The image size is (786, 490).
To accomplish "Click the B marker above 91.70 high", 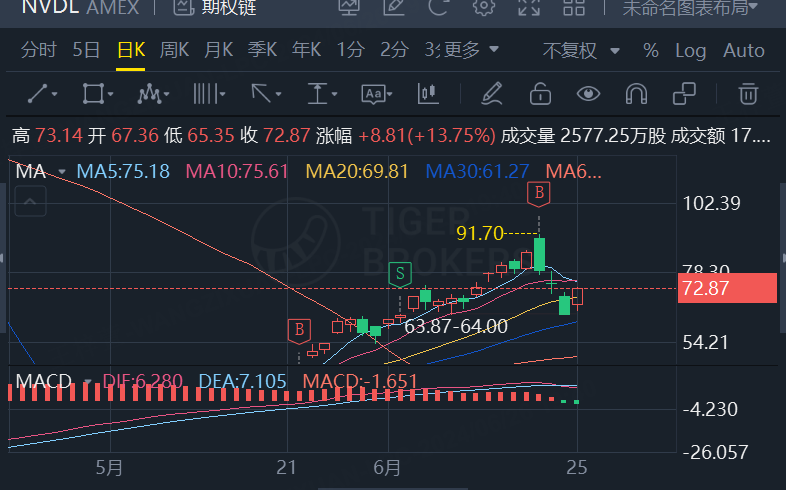I will (539, 194).
